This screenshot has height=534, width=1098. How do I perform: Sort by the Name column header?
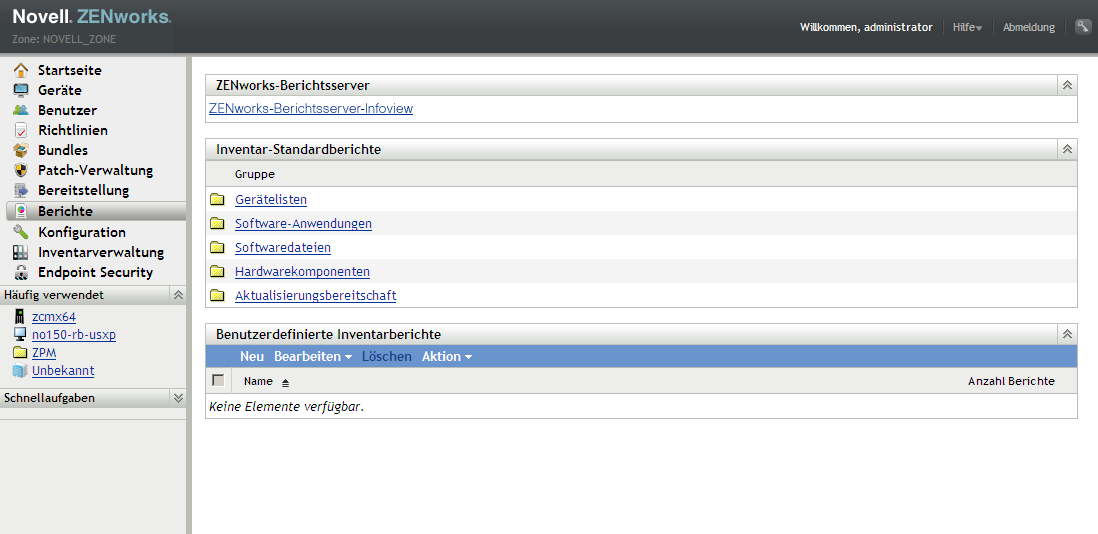point(258,381)
